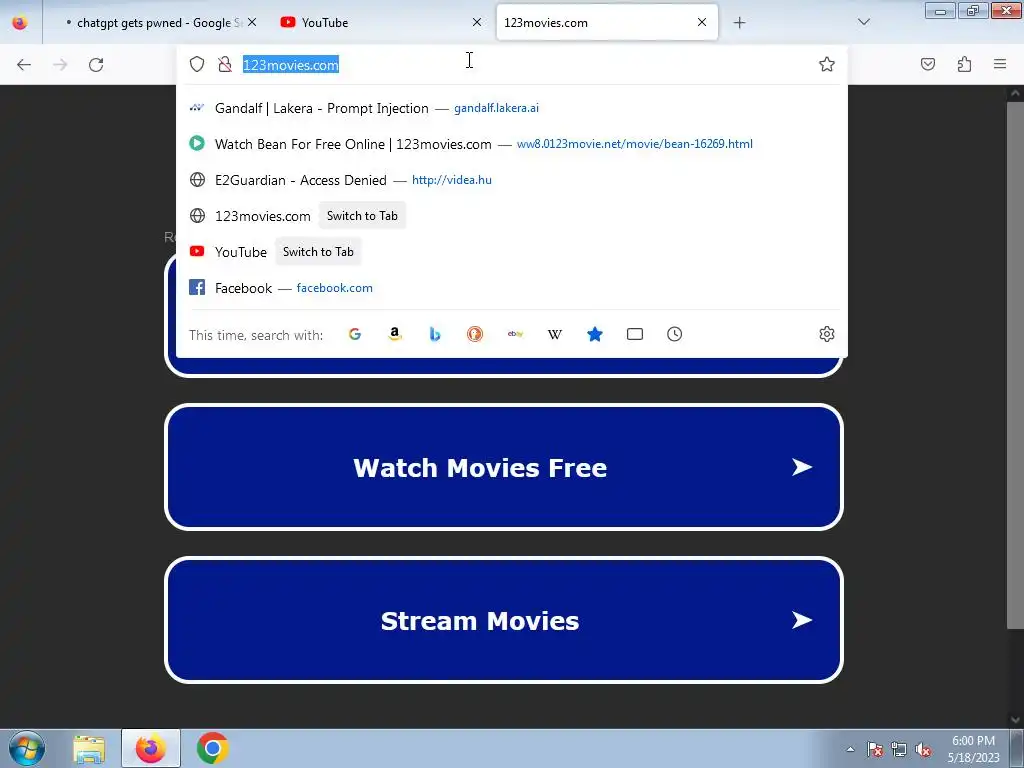Open the Action Center flag icon
The image size is (1024, 768).
pos(874,750)
